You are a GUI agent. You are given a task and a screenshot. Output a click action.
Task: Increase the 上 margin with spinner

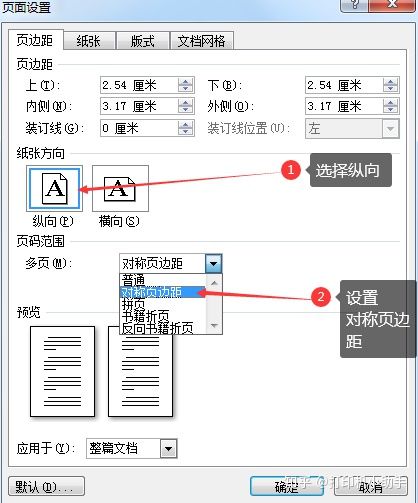(185, 82)
